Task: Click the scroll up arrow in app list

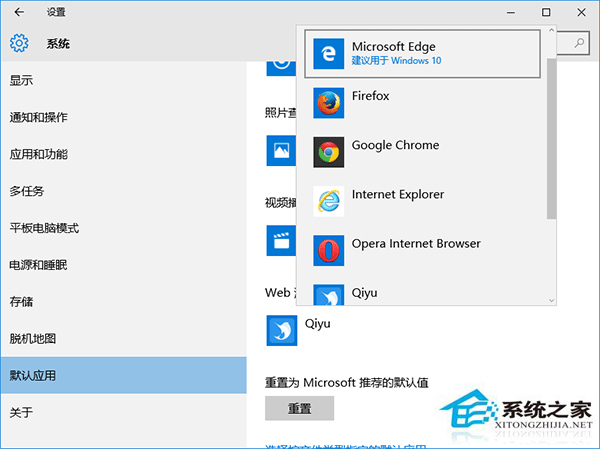Action: pyautogui.click(x=551, y=30)
